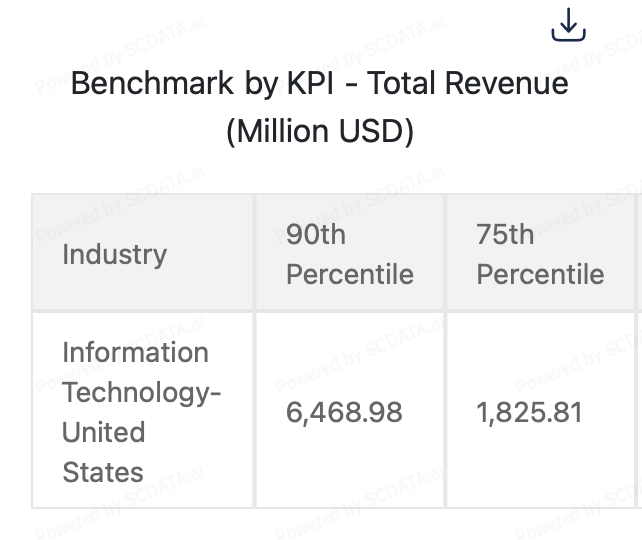Click the 'Benchmark by KPI - Total Revenue' title

320,83
